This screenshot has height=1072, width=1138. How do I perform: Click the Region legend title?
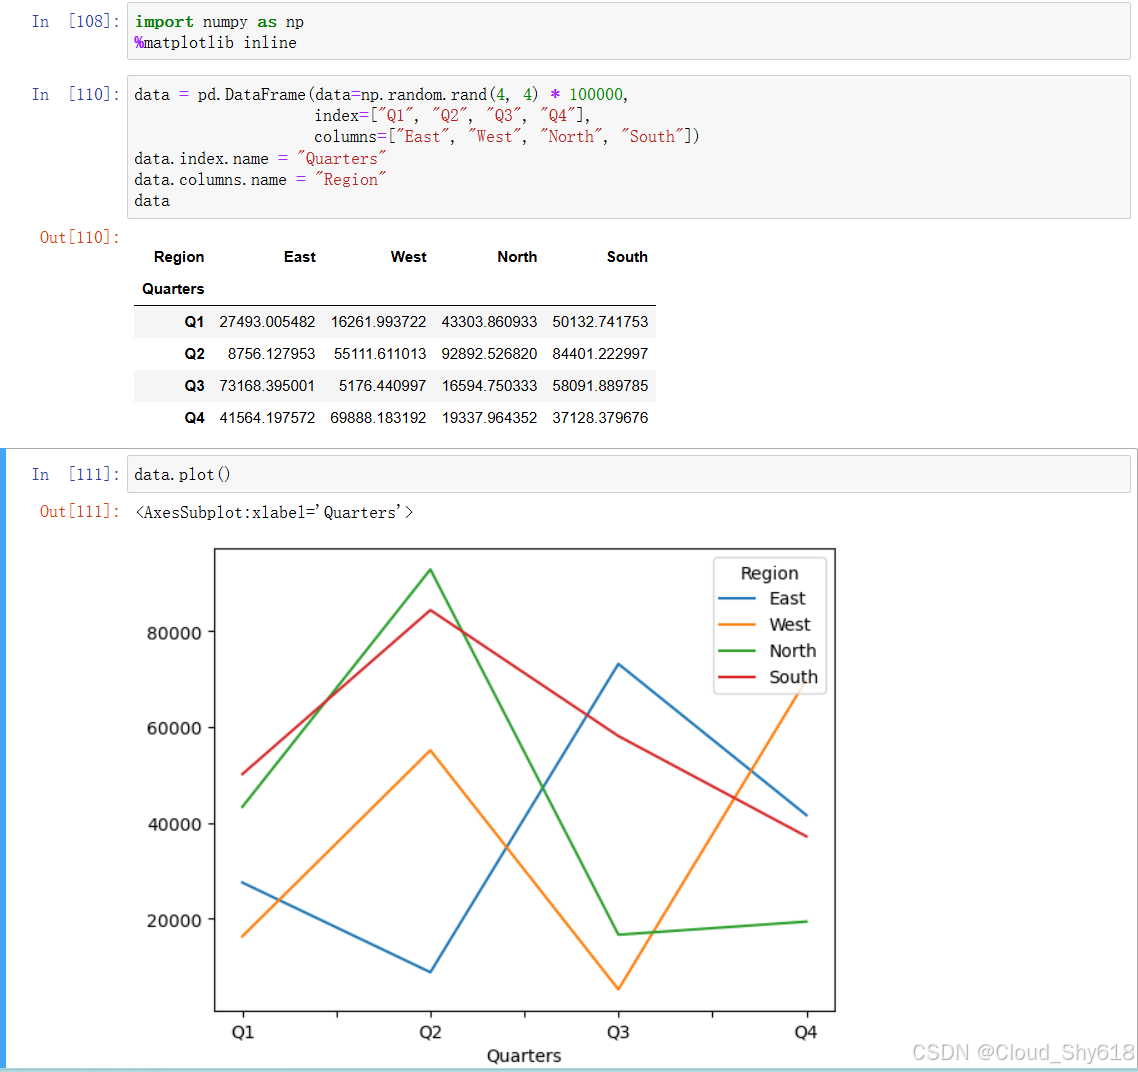(769, 573)
